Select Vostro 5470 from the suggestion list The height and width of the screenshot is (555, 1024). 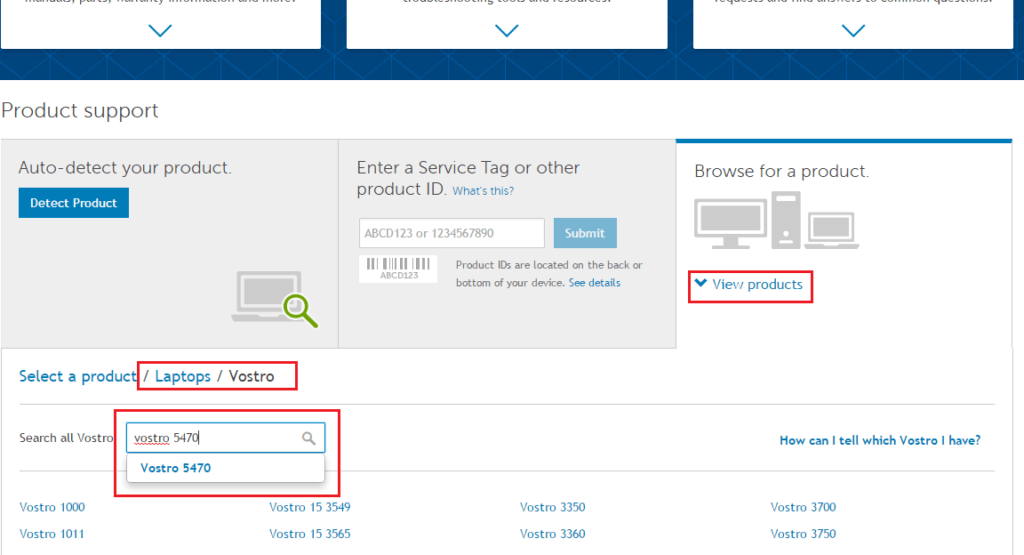point(176,468)
